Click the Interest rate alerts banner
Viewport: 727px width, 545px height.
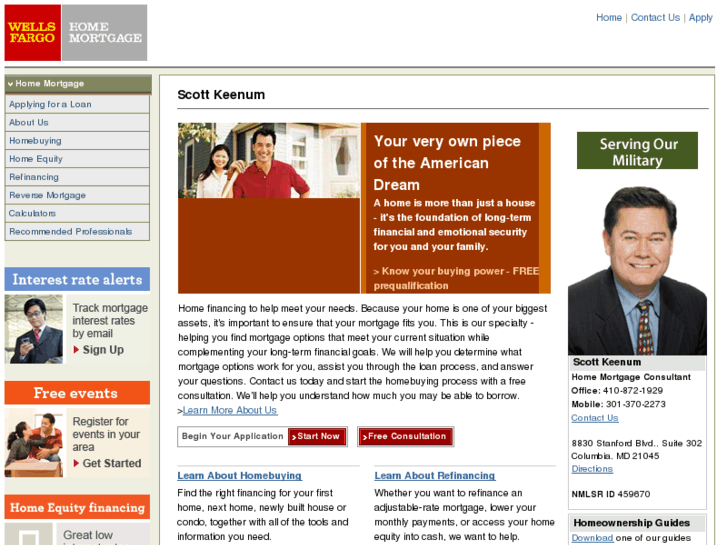point(77,279)
